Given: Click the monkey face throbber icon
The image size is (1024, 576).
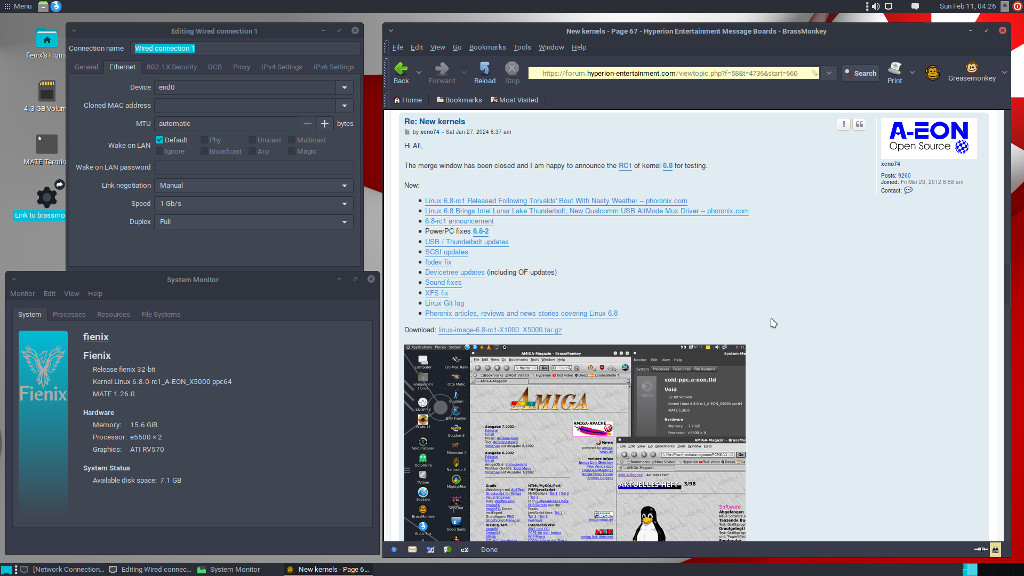Looking at the screenshot, I should (933, 72).
